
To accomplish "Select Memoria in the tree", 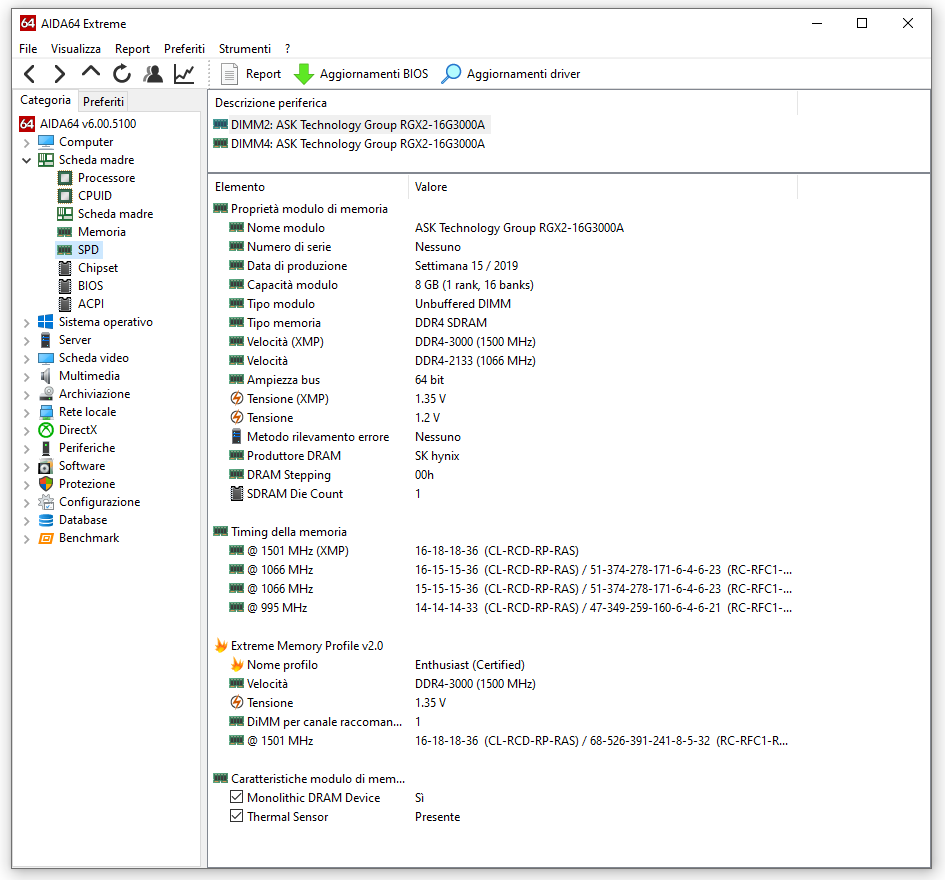I will pos(101,232).
